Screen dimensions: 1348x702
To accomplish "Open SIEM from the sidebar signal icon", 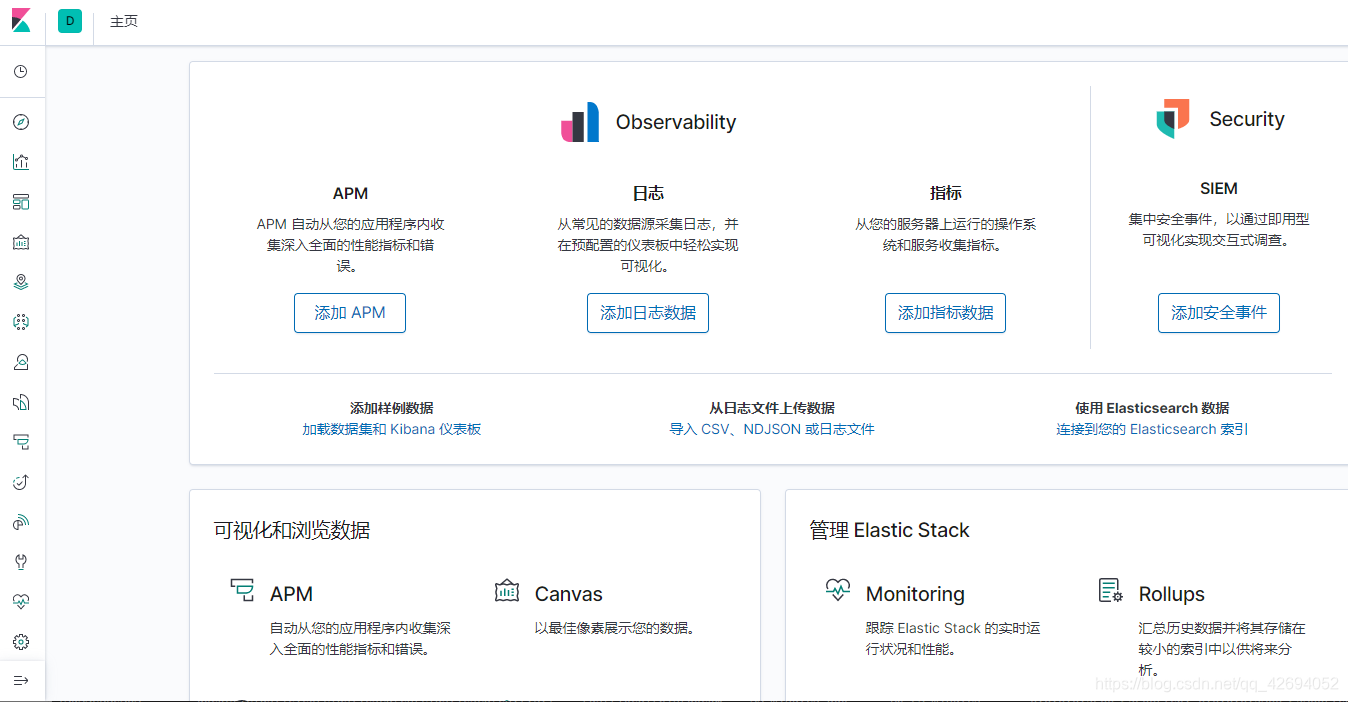I will click(21, 522).
